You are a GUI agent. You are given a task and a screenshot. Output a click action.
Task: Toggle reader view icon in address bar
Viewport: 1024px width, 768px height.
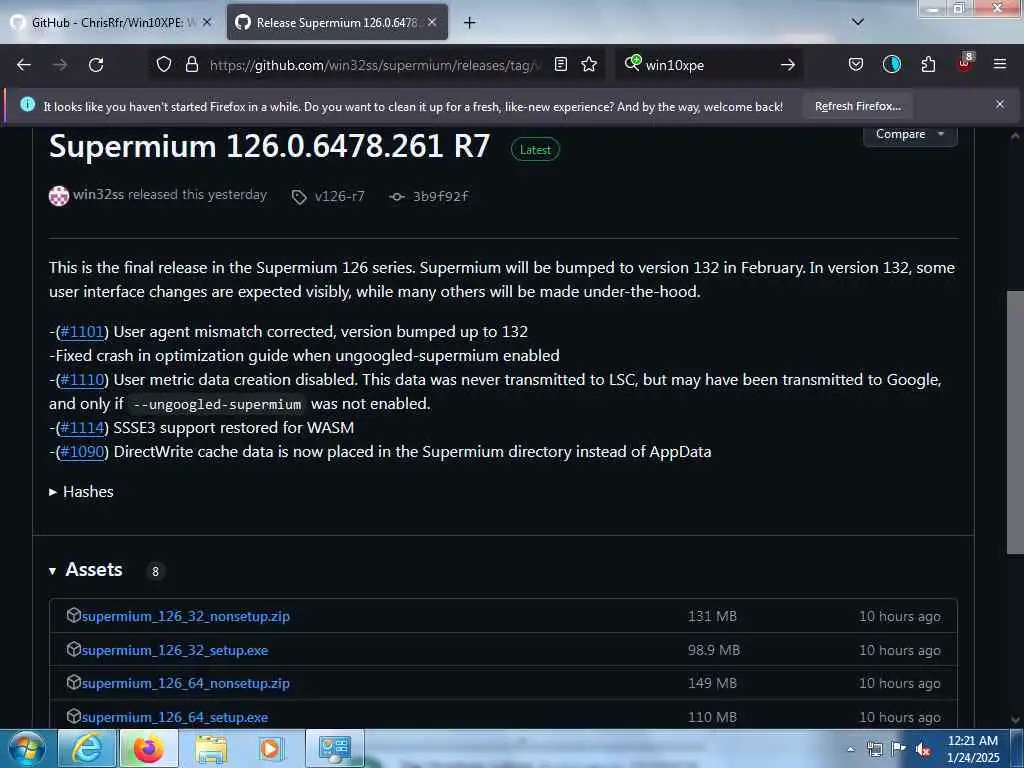tap(560, 64)
